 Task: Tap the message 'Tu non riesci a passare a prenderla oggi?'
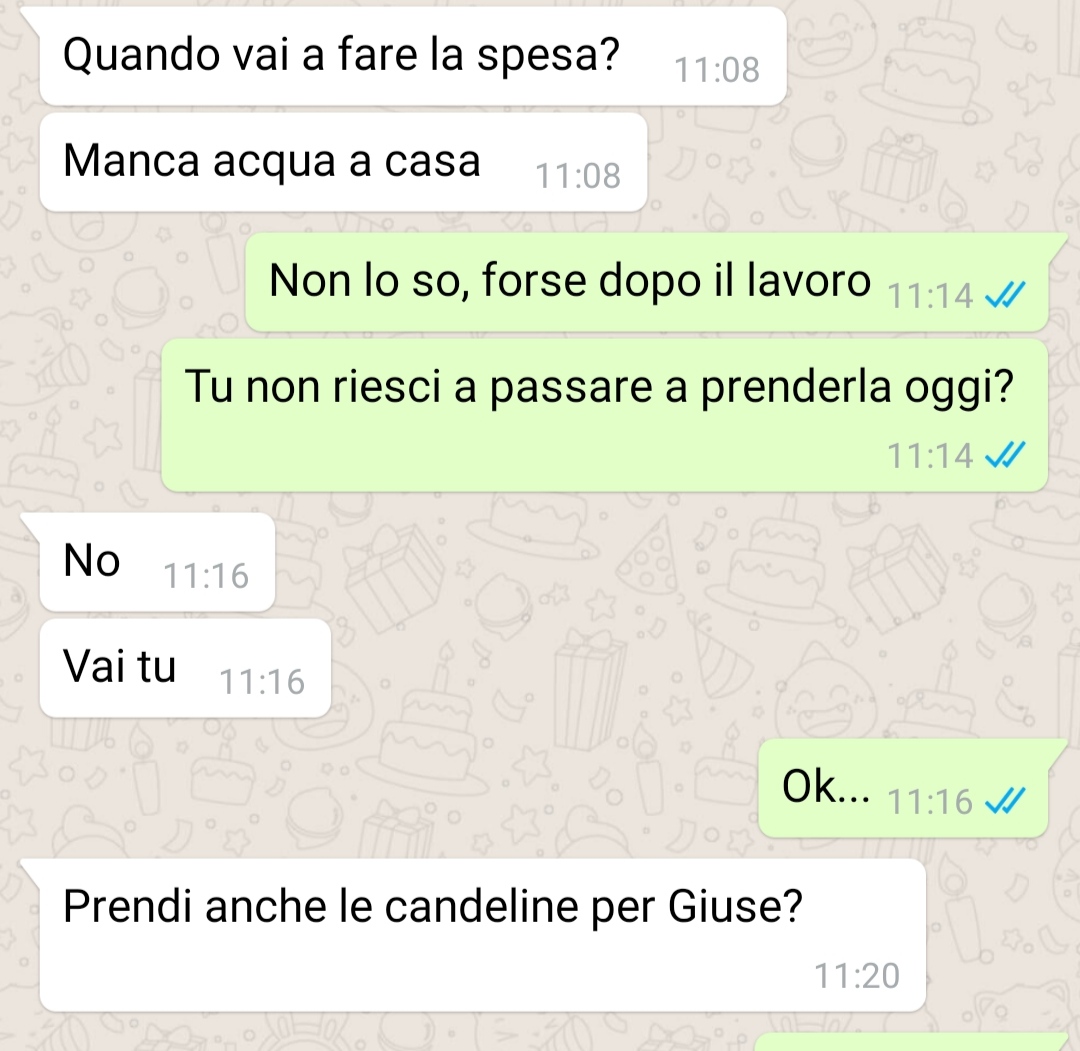point(605,415)
